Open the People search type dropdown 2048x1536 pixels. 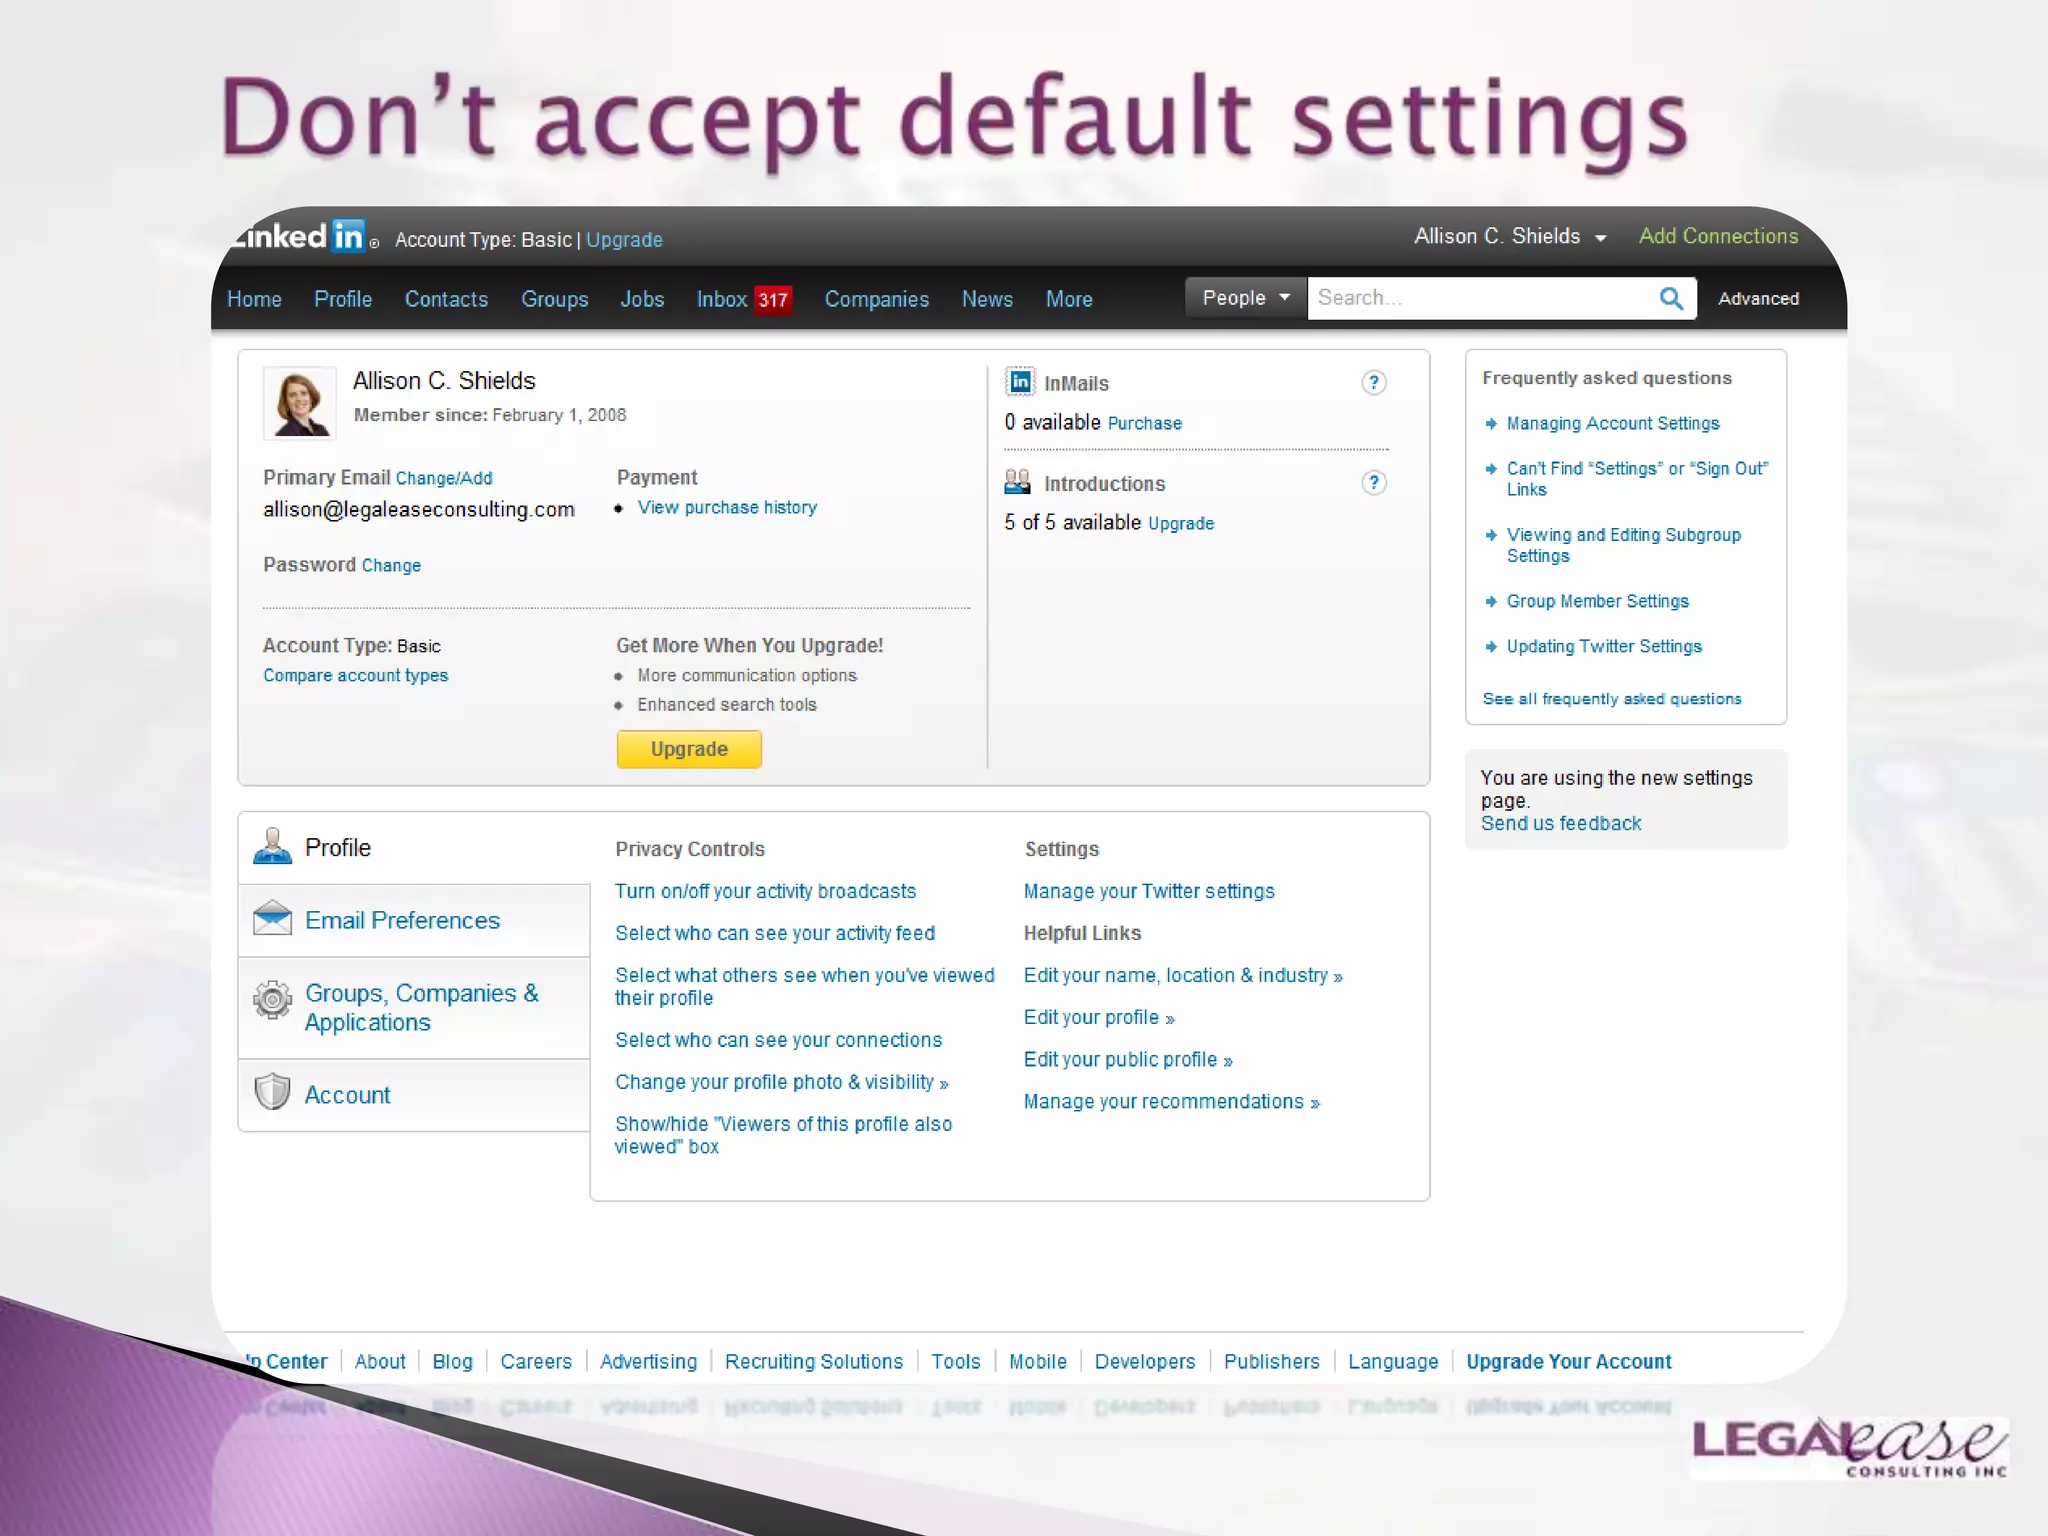point(1245,298)
